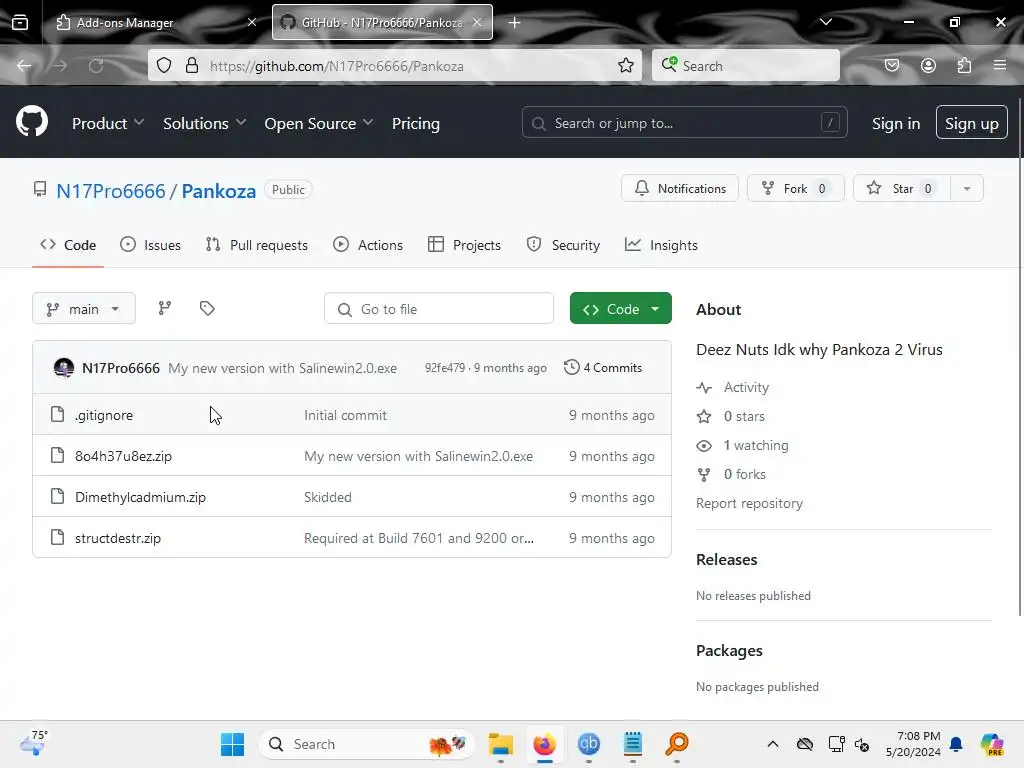Open the main branch dropdown
This screenshot has height=768, width=1024.
[x=84, y=308]
